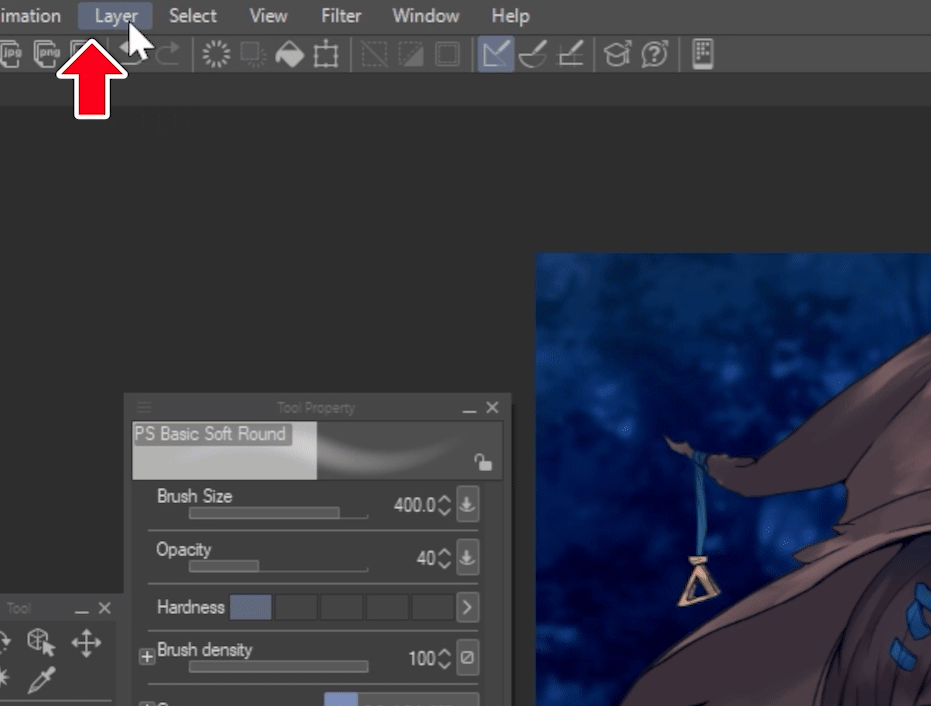Image resolution: width=931 pixels, height=706 pixels.
Task: Select the Object operation tool
Action: pos(40,642)
